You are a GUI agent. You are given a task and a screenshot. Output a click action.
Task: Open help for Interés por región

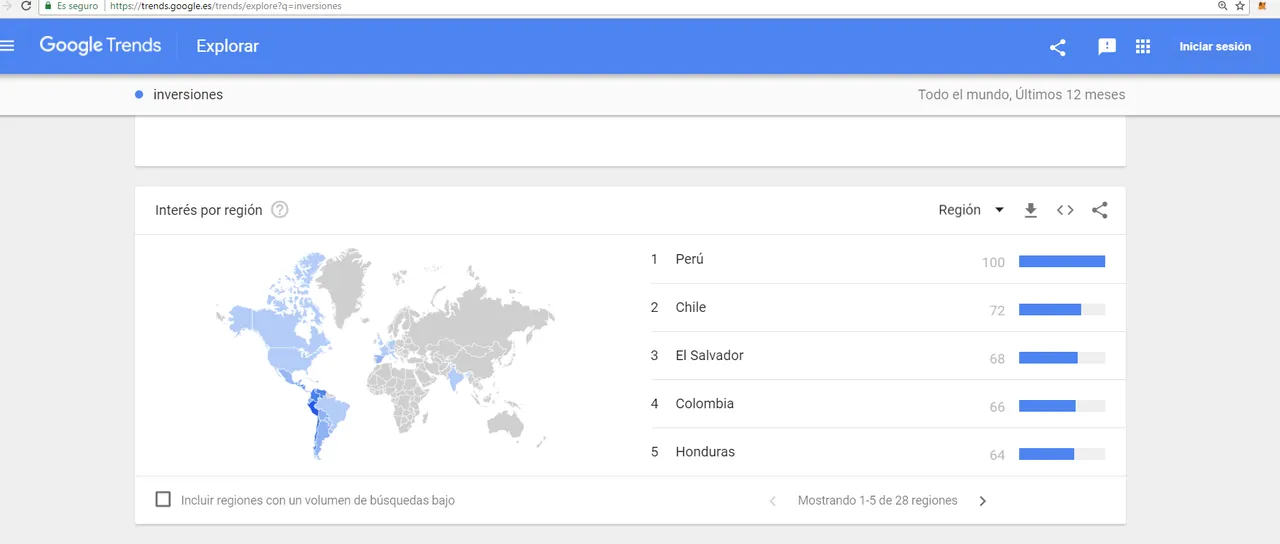pos(280,210)
